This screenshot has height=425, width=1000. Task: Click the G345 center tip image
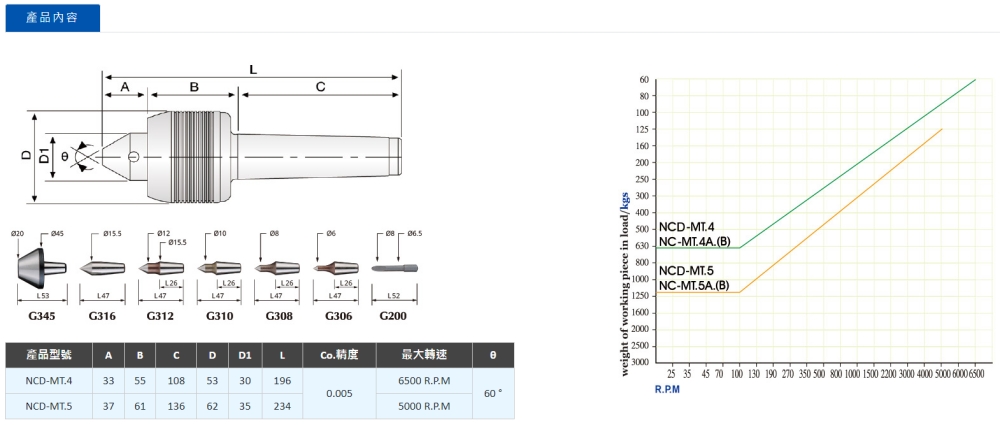41,267
